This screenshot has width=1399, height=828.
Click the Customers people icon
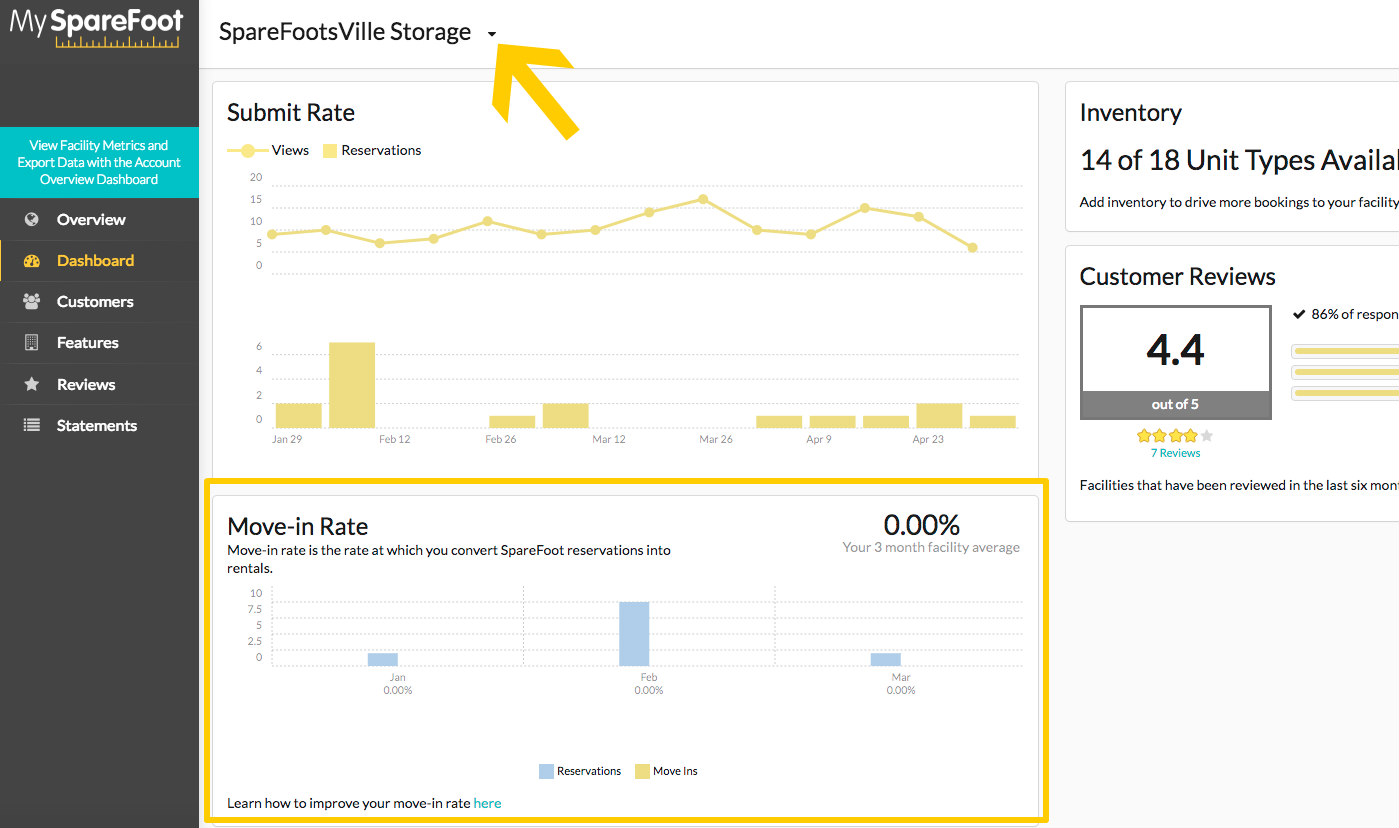coord(32,301)
